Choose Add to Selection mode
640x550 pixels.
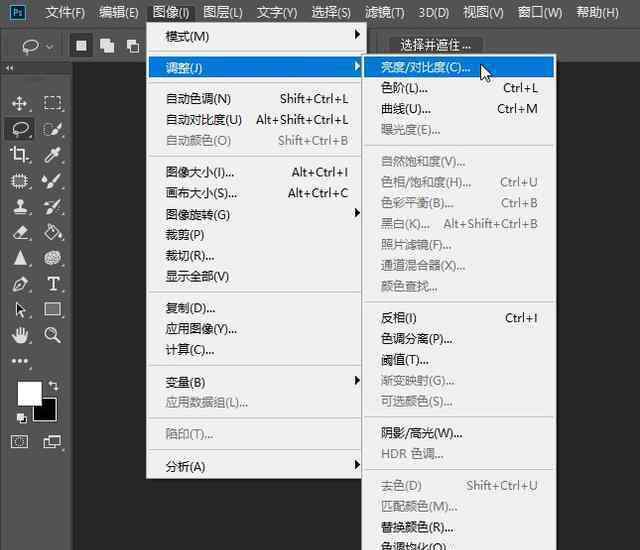click(x=107, y=45)
